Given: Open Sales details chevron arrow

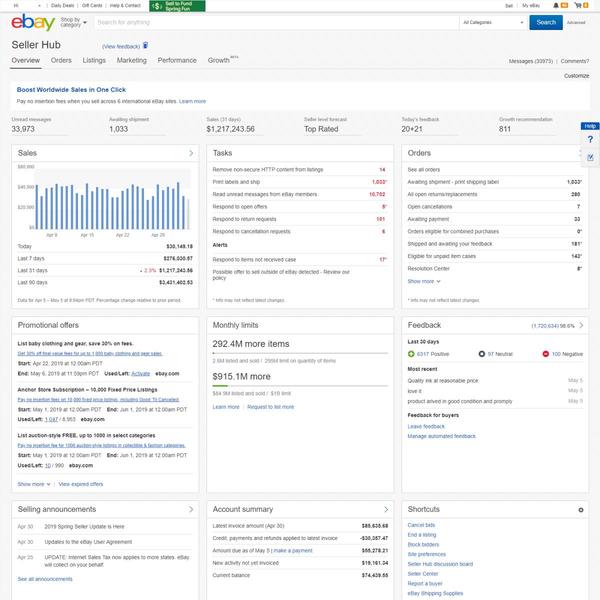Looking at the screenshot, I should coord(191,153).
